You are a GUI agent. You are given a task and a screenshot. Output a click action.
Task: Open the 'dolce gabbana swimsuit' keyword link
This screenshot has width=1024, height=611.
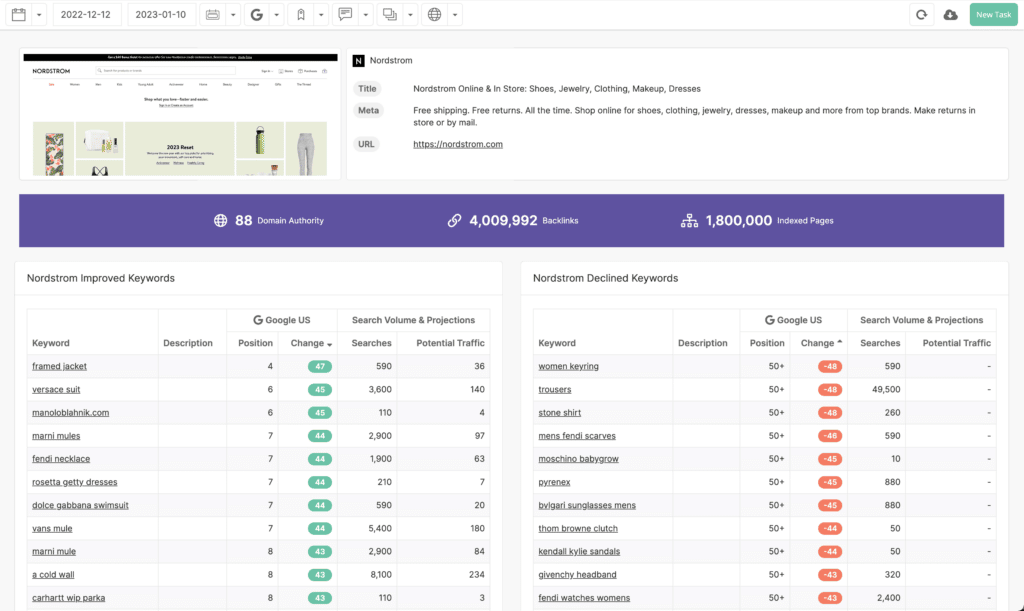[x=80, y=505]
